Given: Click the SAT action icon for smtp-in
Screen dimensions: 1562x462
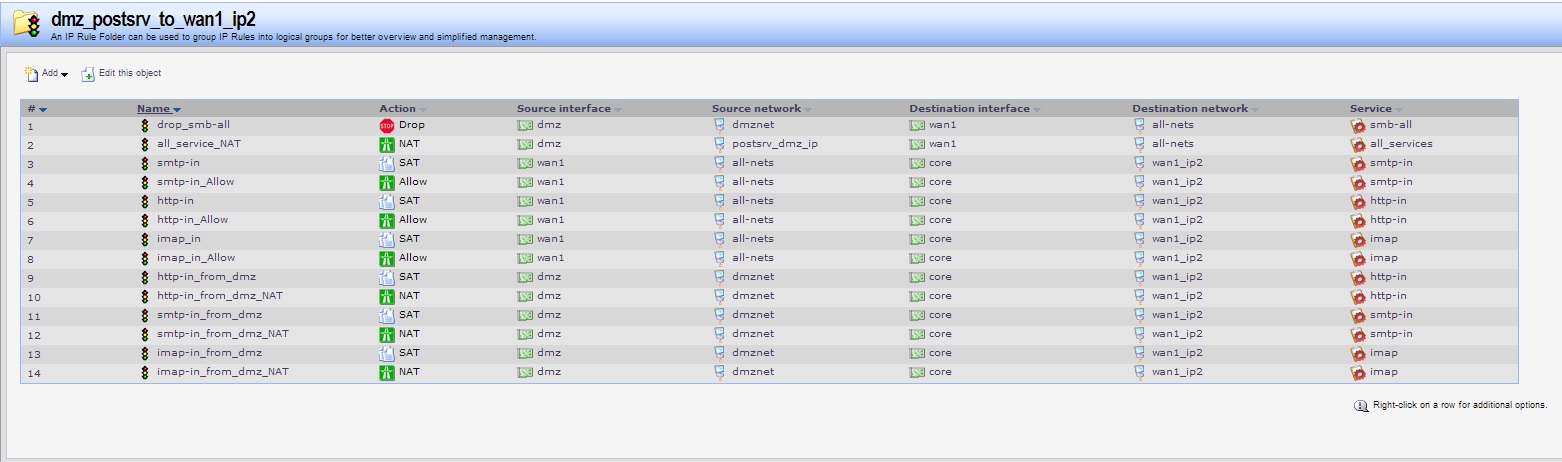Looking at the screenshot, I should pyautogui.click(x=387, y=163).
